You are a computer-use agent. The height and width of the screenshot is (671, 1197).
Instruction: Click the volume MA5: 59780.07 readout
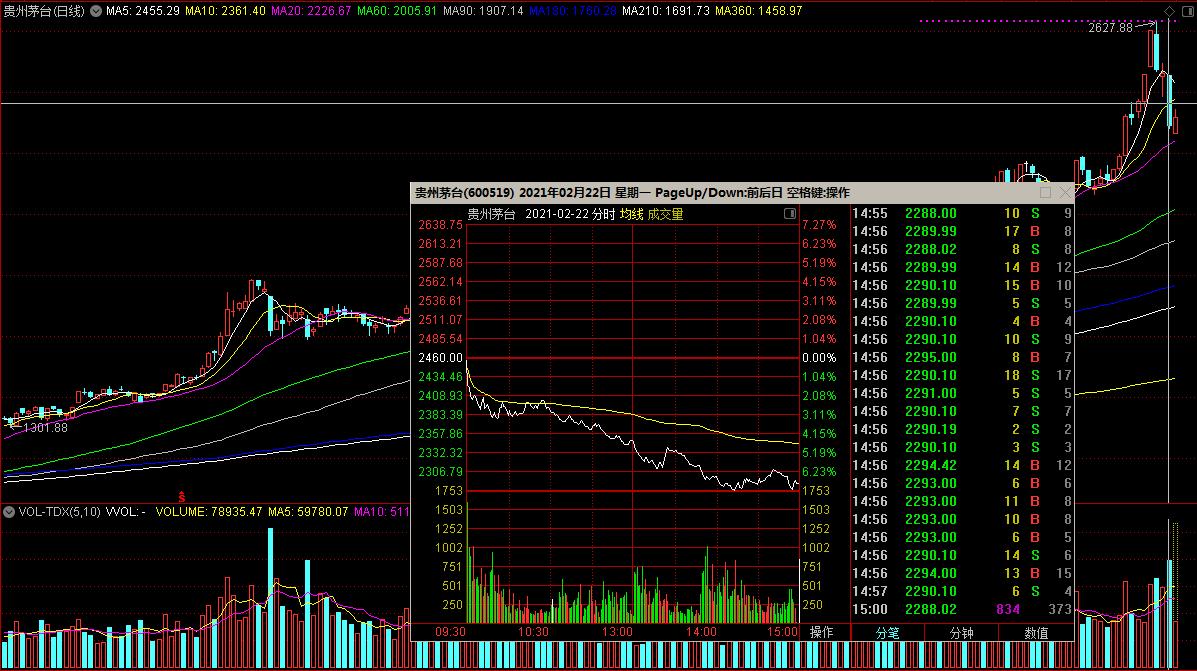pos(308,511)
